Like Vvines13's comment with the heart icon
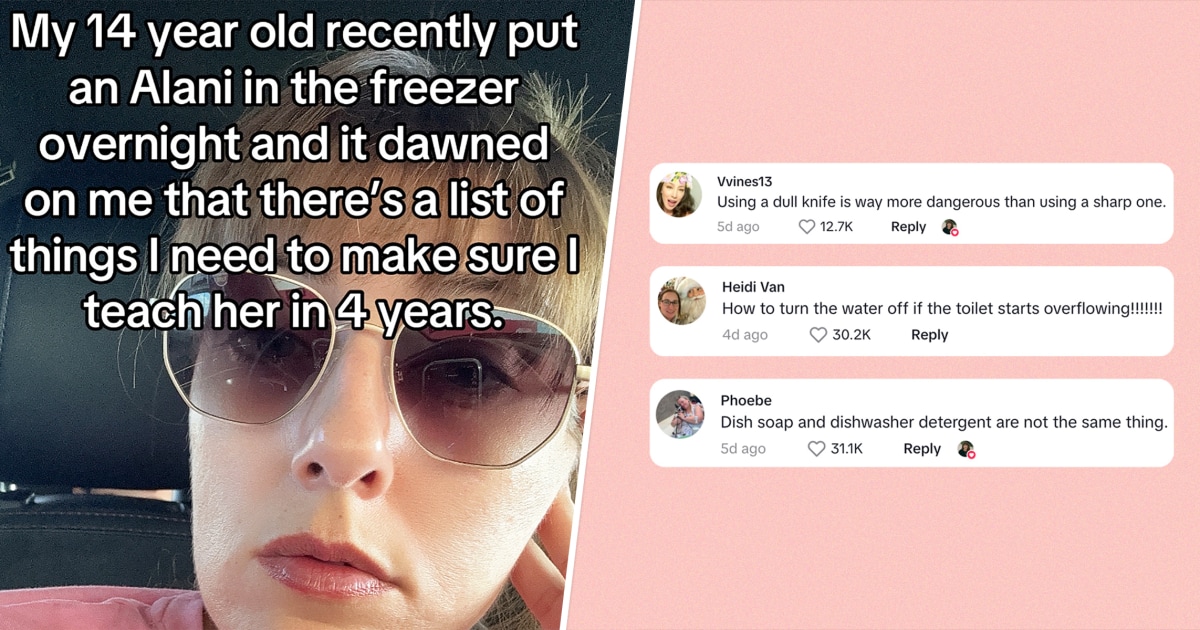This screenshot has height=630, width=1200. click(x=807, y=227)
